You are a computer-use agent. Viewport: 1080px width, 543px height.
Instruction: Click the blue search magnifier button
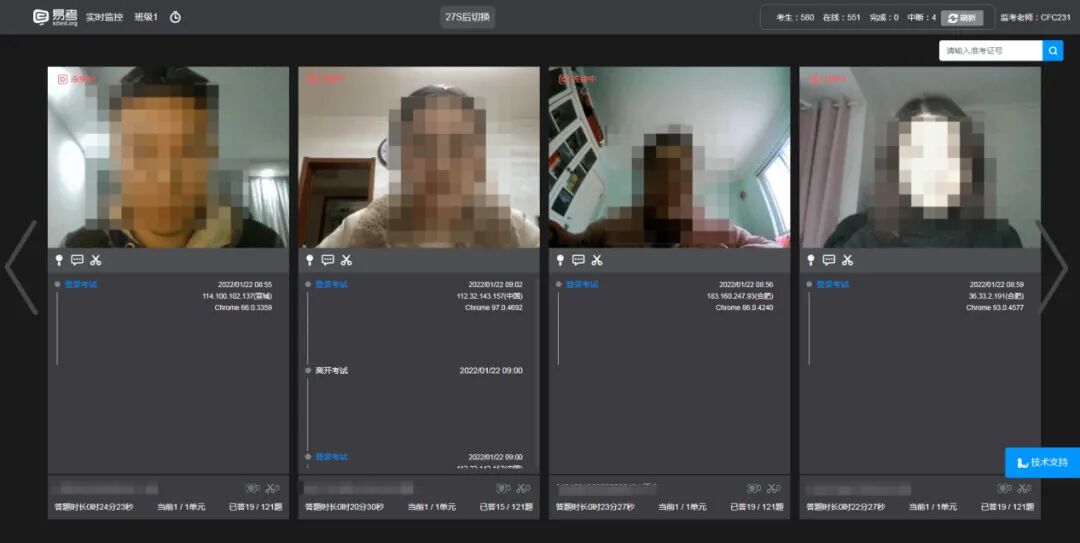pyautogui.click(x=1052, y=50)
